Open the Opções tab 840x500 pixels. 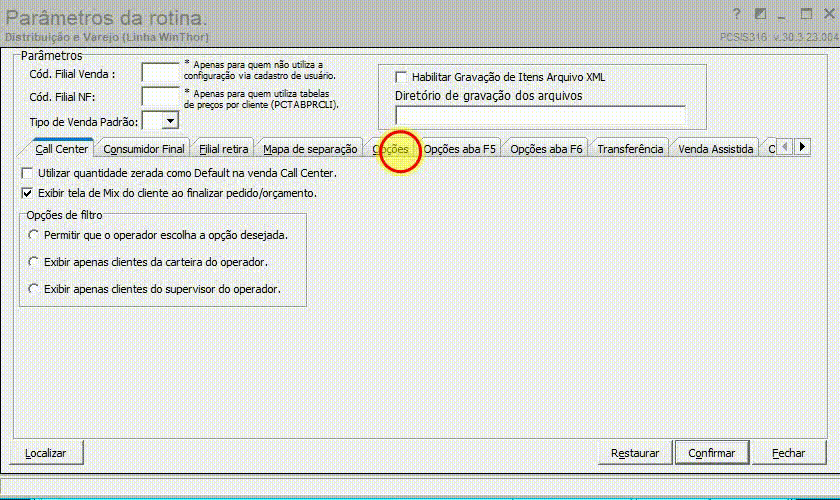pyautogui.click(x=391, y=149)
